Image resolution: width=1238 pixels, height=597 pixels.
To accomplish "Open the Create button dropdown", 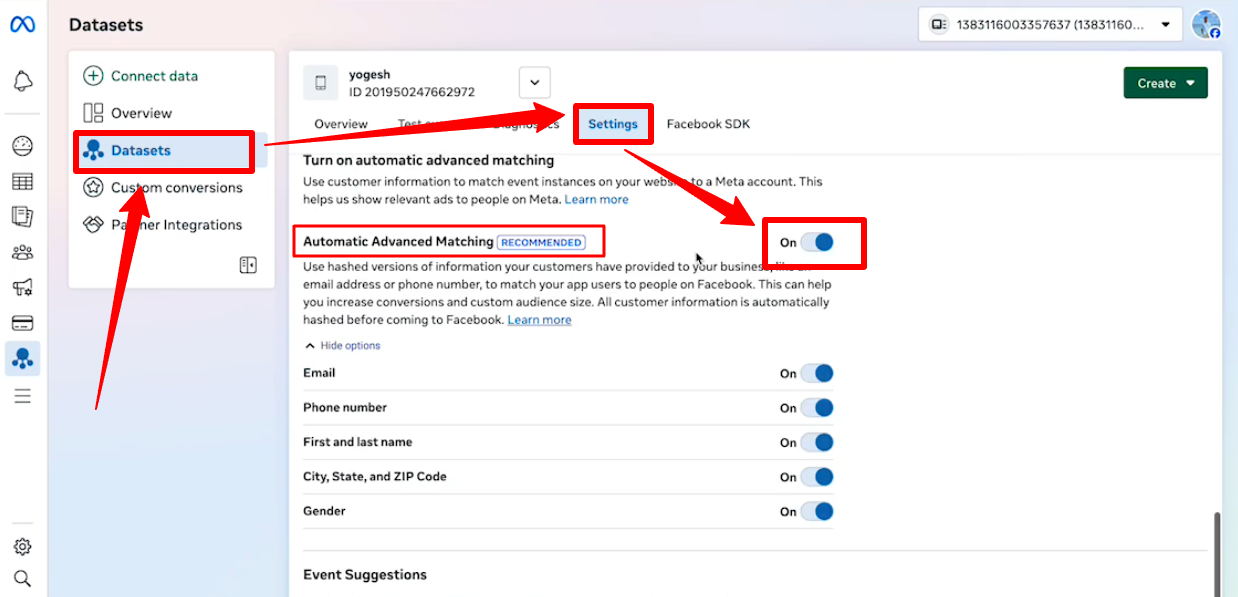I will (x=1165, y=83).
